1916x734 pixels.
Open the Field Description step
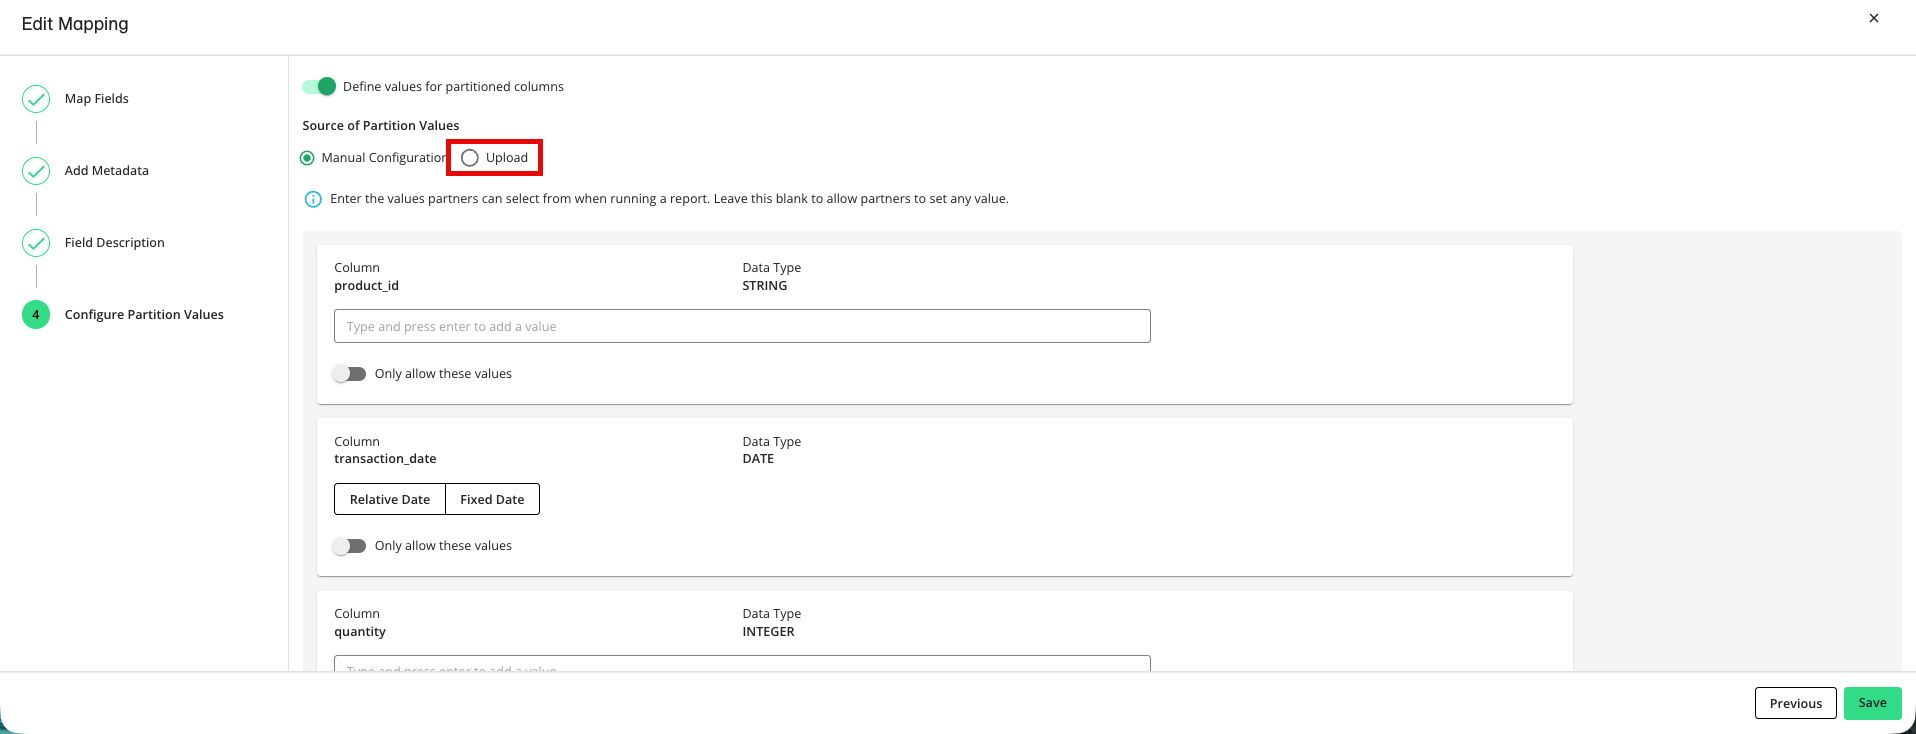[x=115, y=243]
